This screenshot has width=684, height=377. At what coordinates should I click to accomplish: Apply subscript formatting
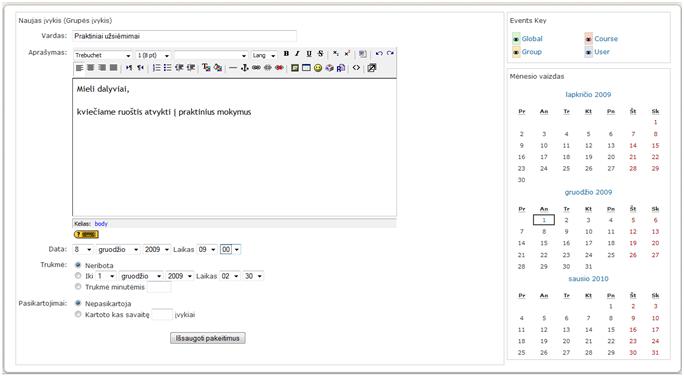coord(335,54)
